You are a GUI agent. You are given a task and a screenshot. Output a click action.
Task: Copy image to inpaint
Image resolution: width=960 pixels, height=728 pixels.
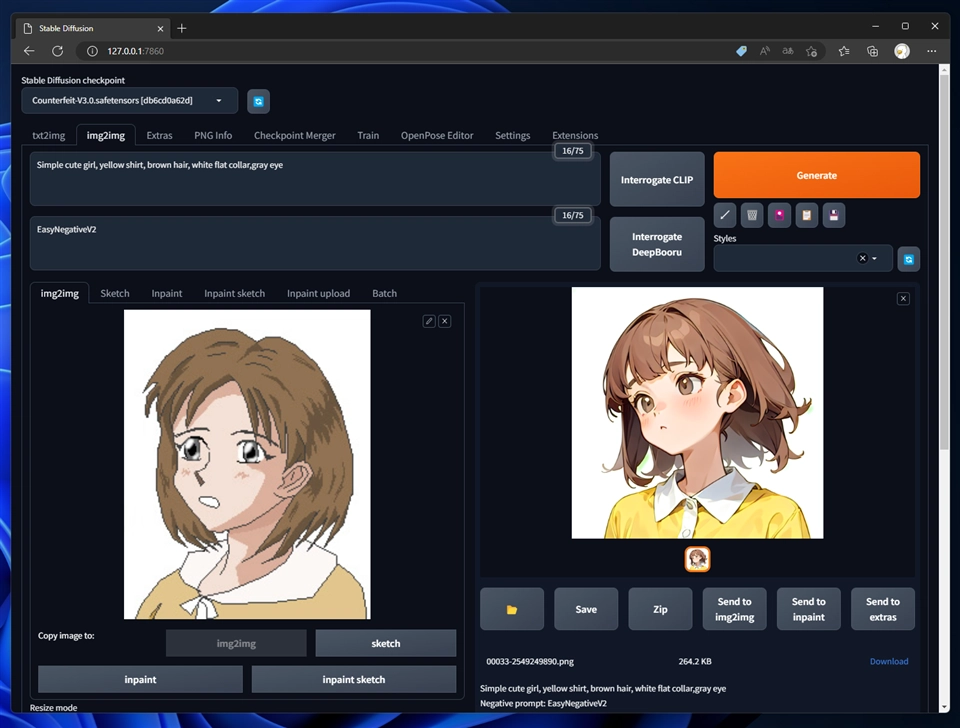point(140,680)
